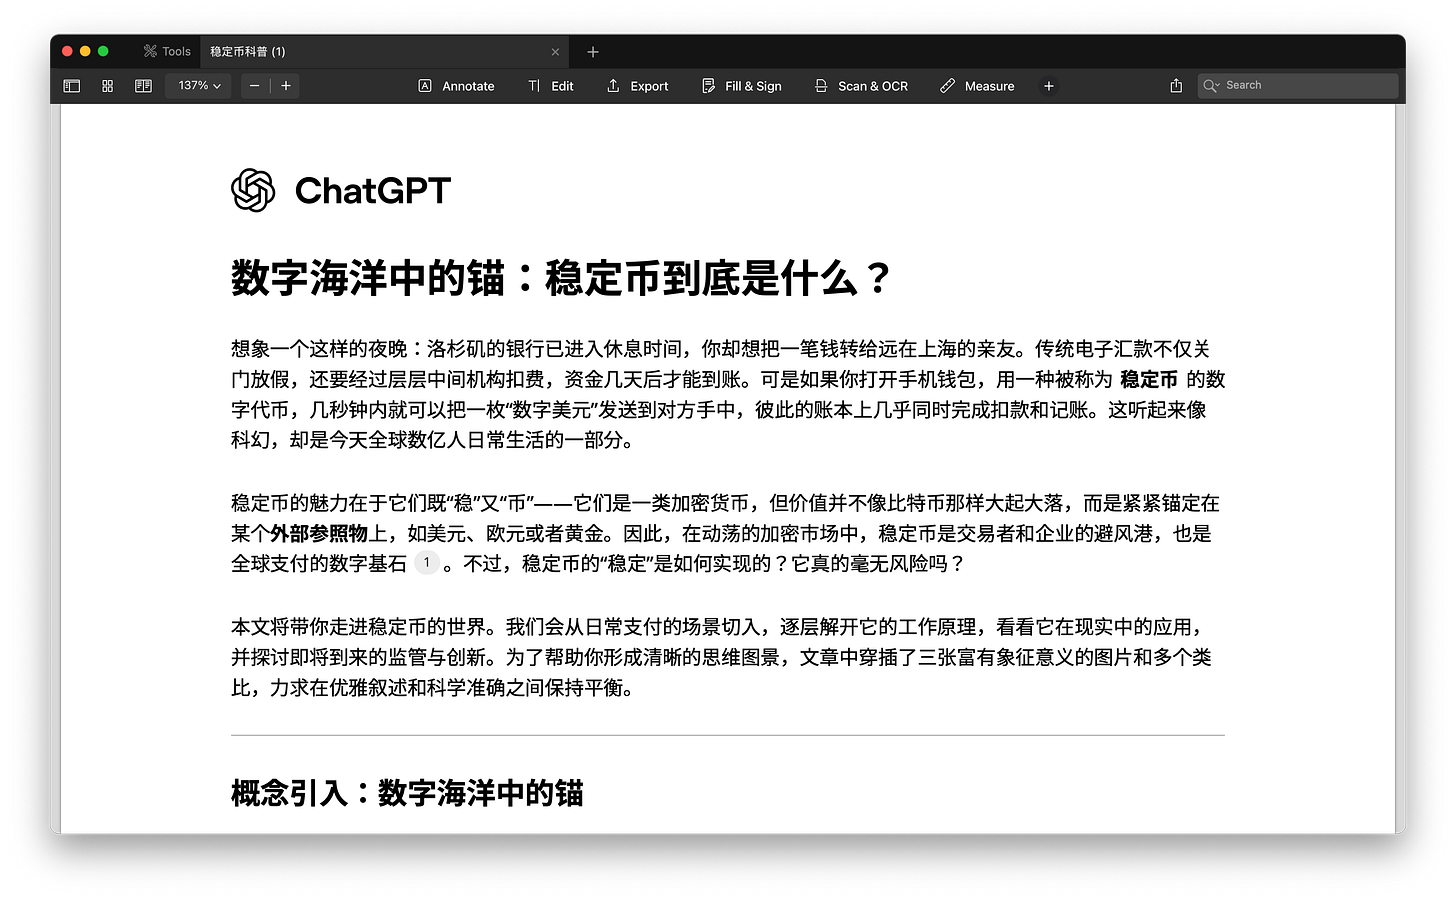Viewport: 1456px width, 900px height.
Task: Open the Export option
Action: pyautogui.click(x=637, y=86)
